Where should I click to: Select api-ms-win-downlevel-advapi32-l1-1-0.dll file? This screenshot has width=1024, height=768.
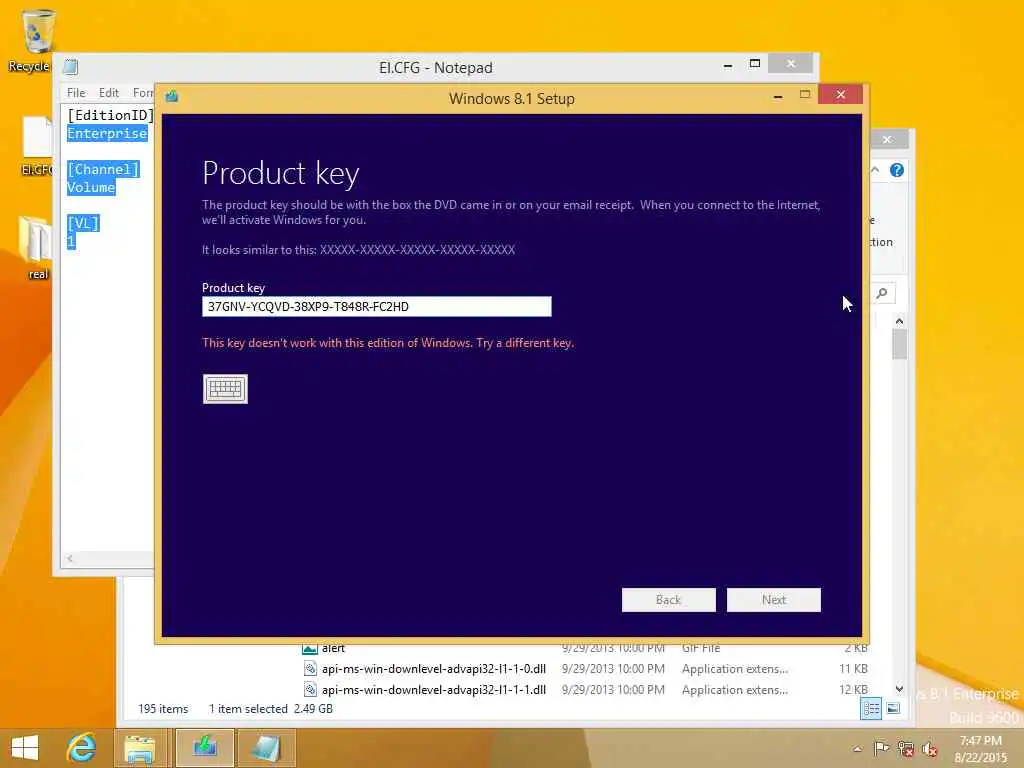tap(434, 669)
